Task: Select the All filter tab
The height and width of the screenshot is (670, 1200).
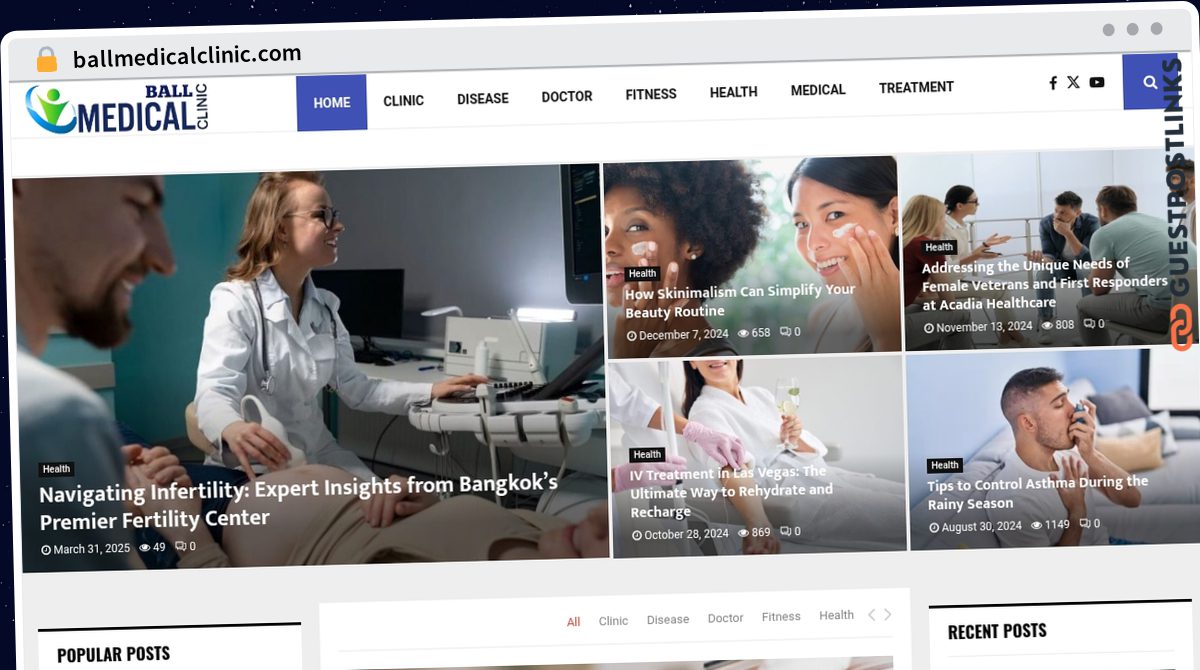Action: point(573,621)
